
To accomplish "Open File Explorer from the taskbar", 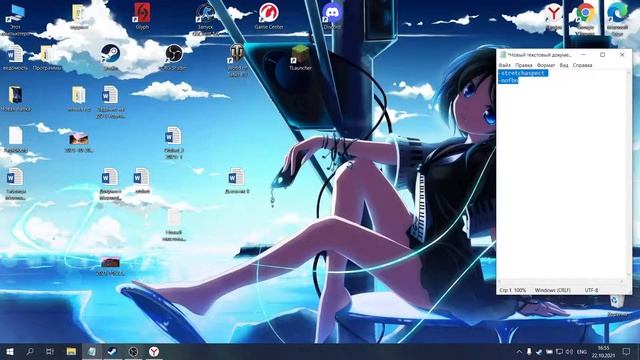I will [71, 351].
